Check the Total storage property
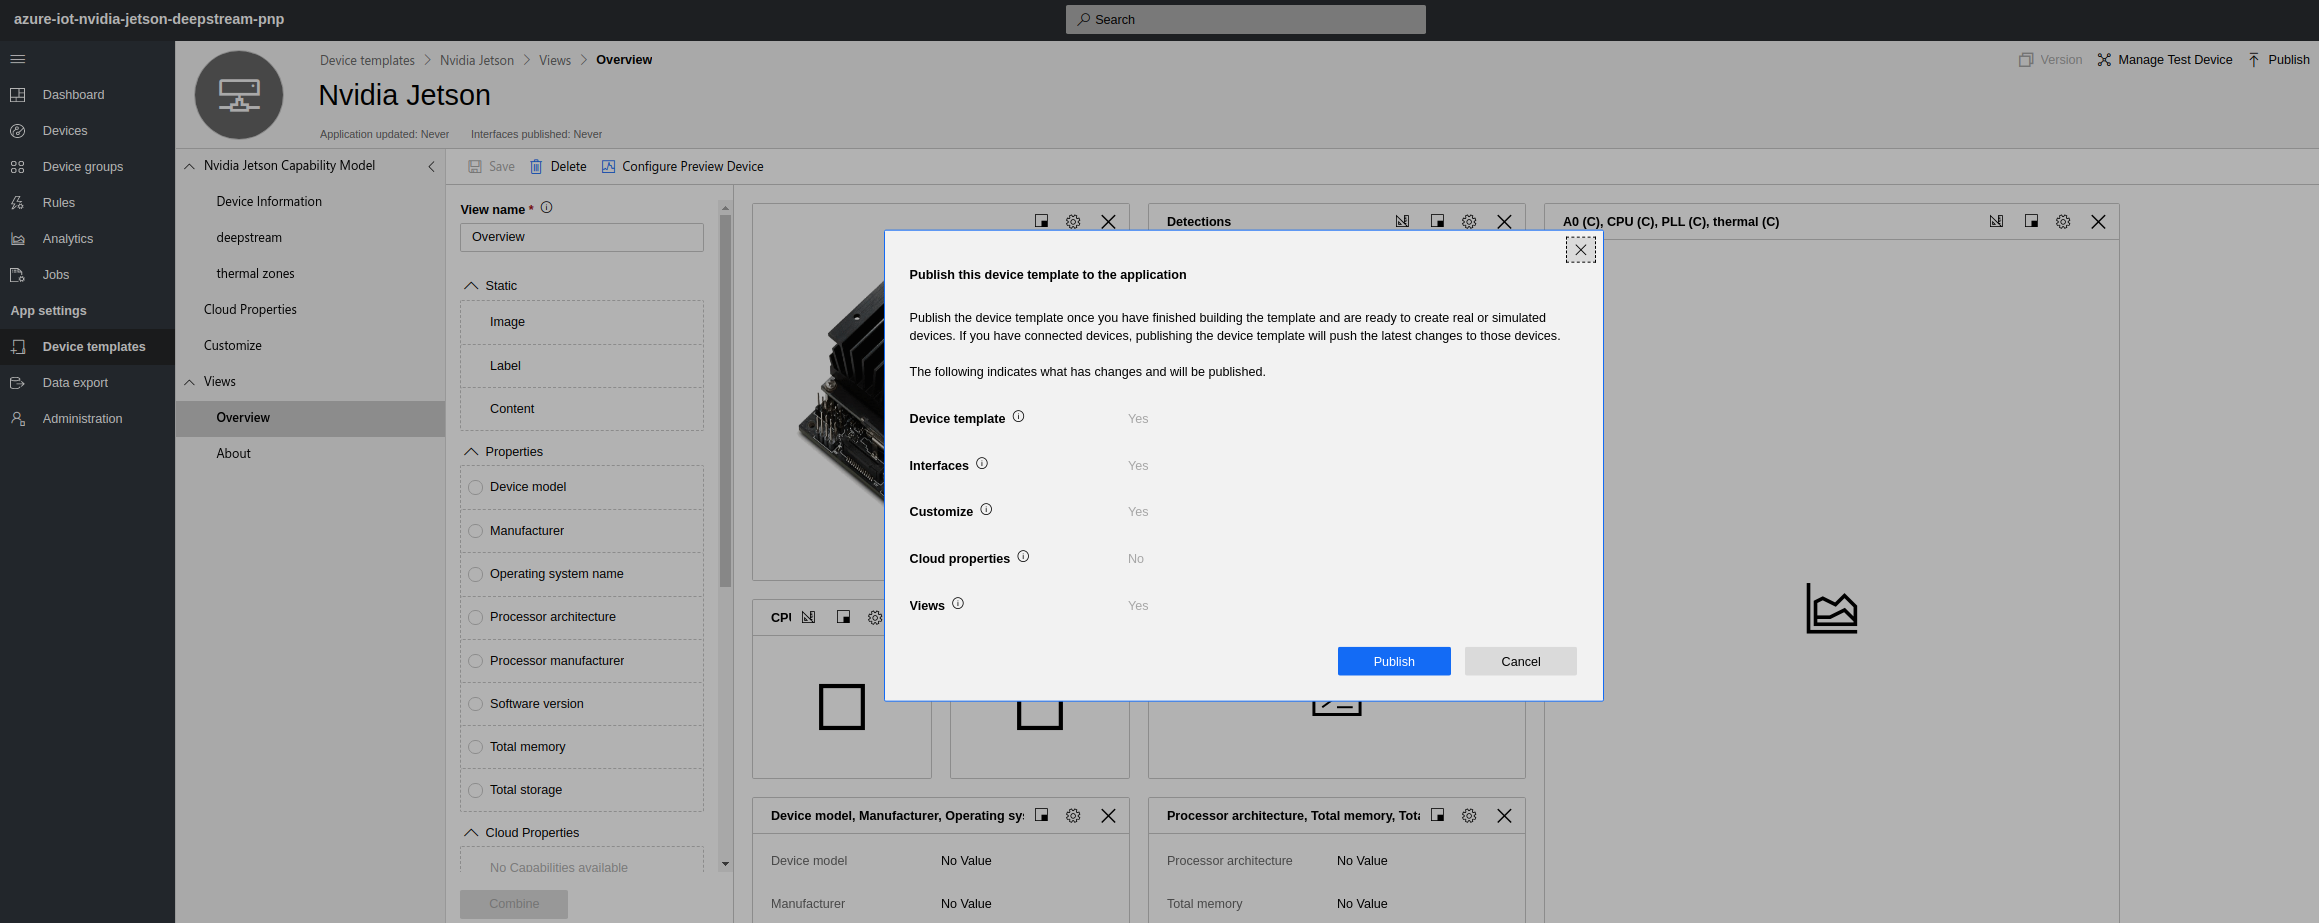The height and width of the screenshot is (923, 2319). click(x=476, y=790)
